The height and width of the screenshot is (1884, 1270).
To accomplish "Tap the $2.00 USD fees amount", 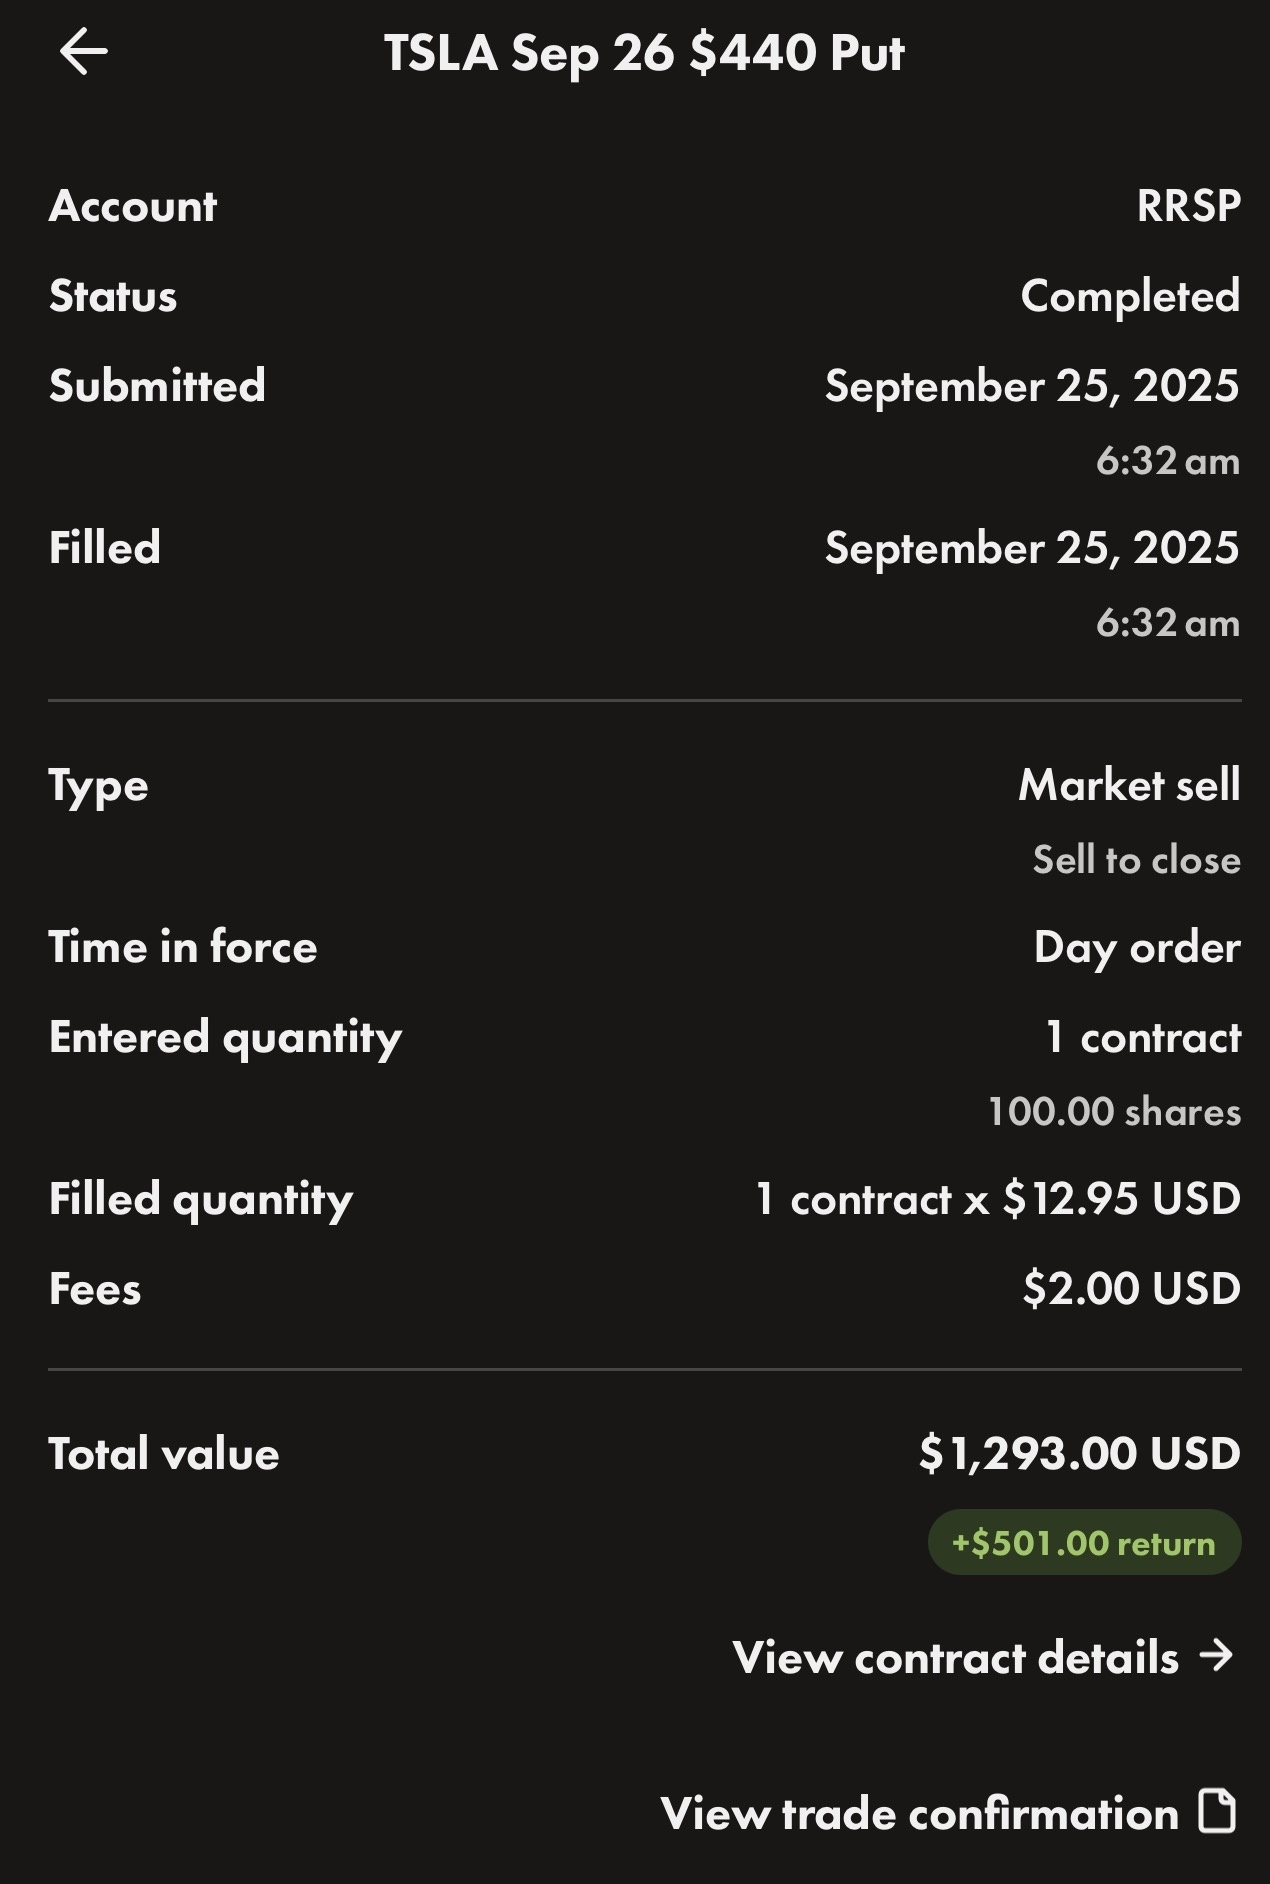I will tap(1131, 1288).
